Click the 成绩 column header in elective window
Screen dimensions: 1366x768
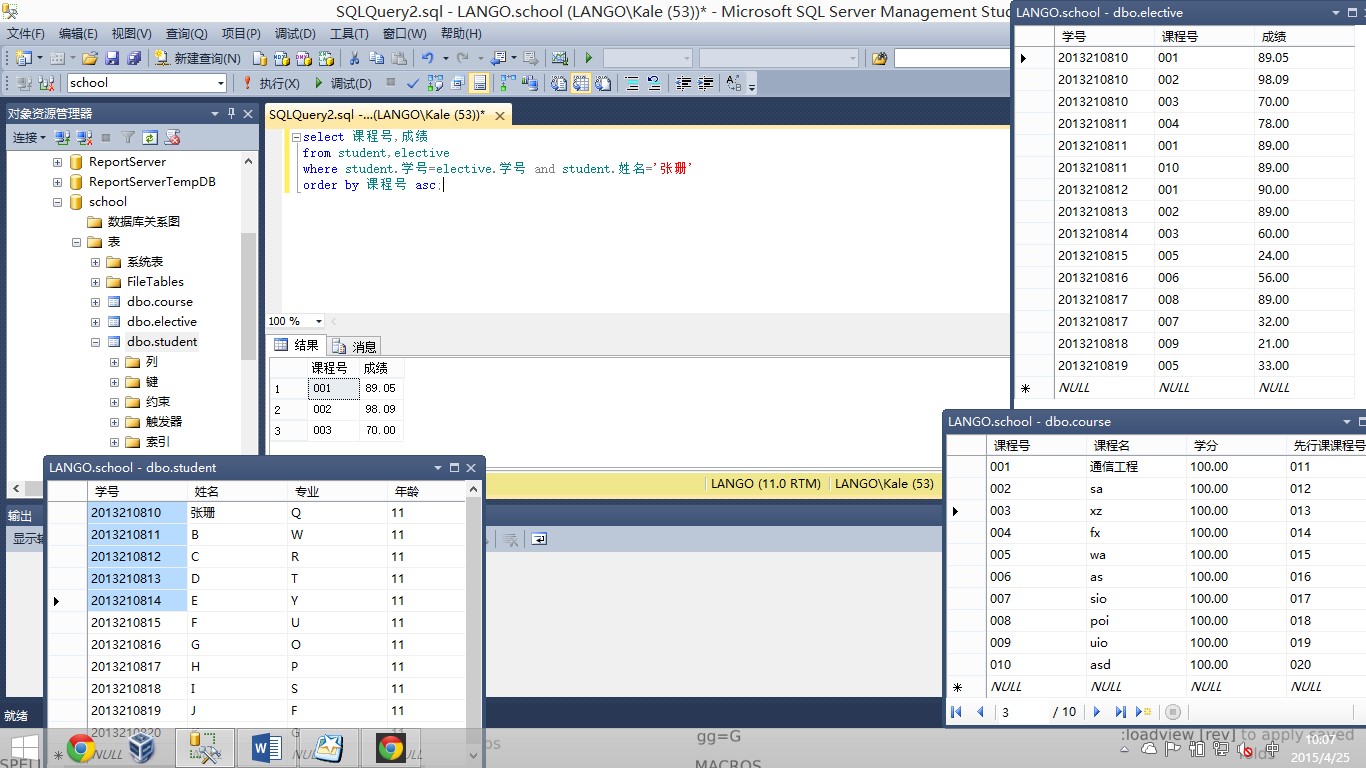click(x=1303, y=36)
